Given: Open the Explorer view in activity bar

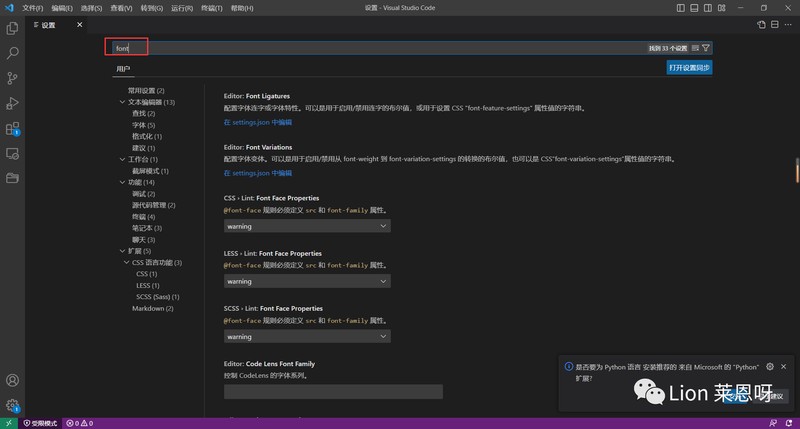Looking at the screenshot, I should coord(12,28).
